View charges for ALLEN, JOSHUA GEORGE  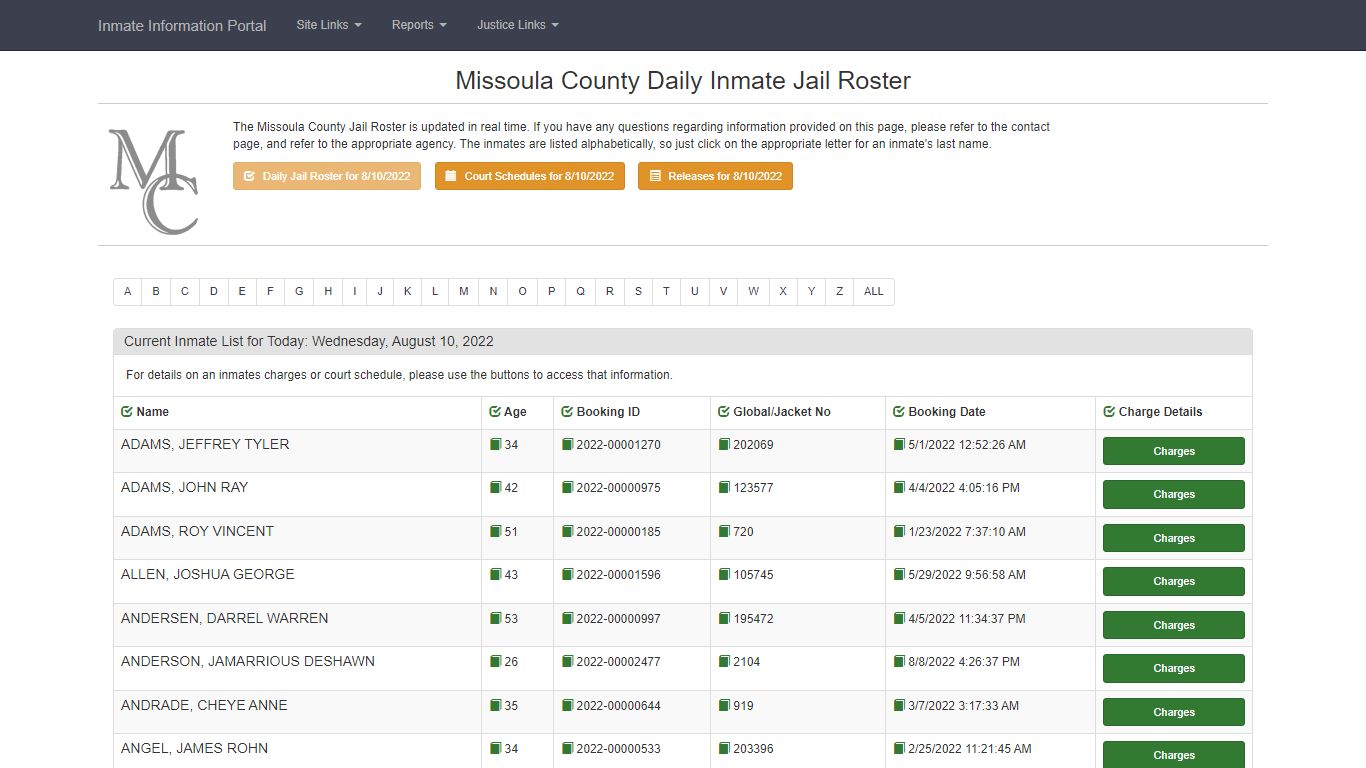coord(1174,581)
